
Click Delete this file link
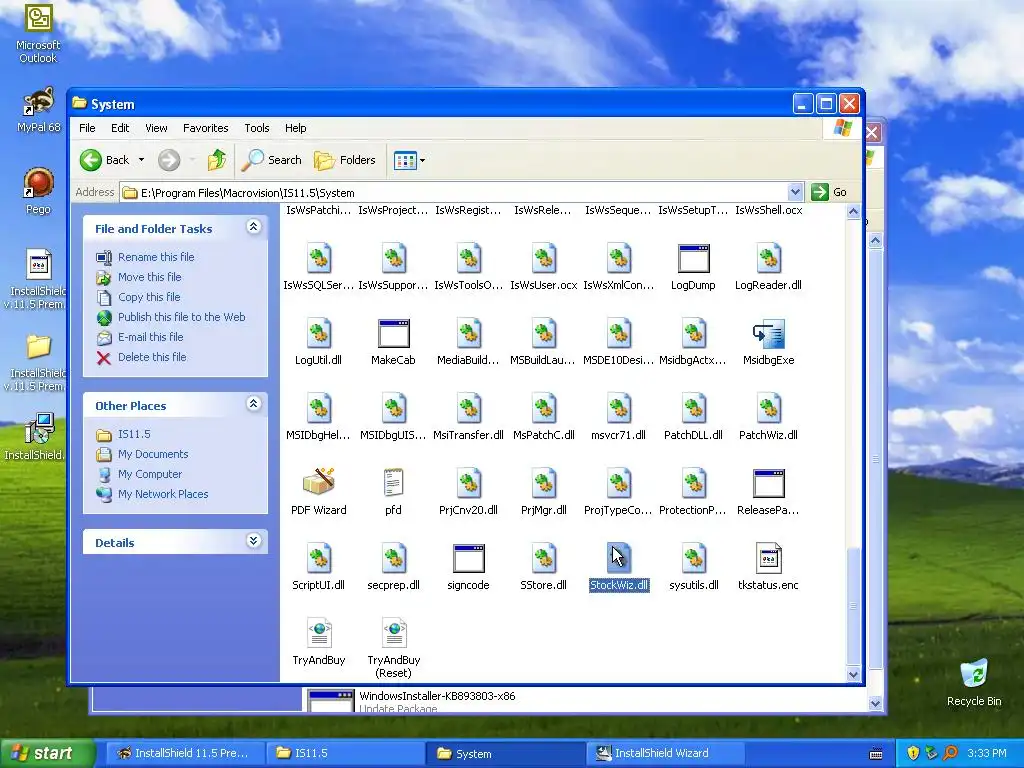[x=152, y=357]
